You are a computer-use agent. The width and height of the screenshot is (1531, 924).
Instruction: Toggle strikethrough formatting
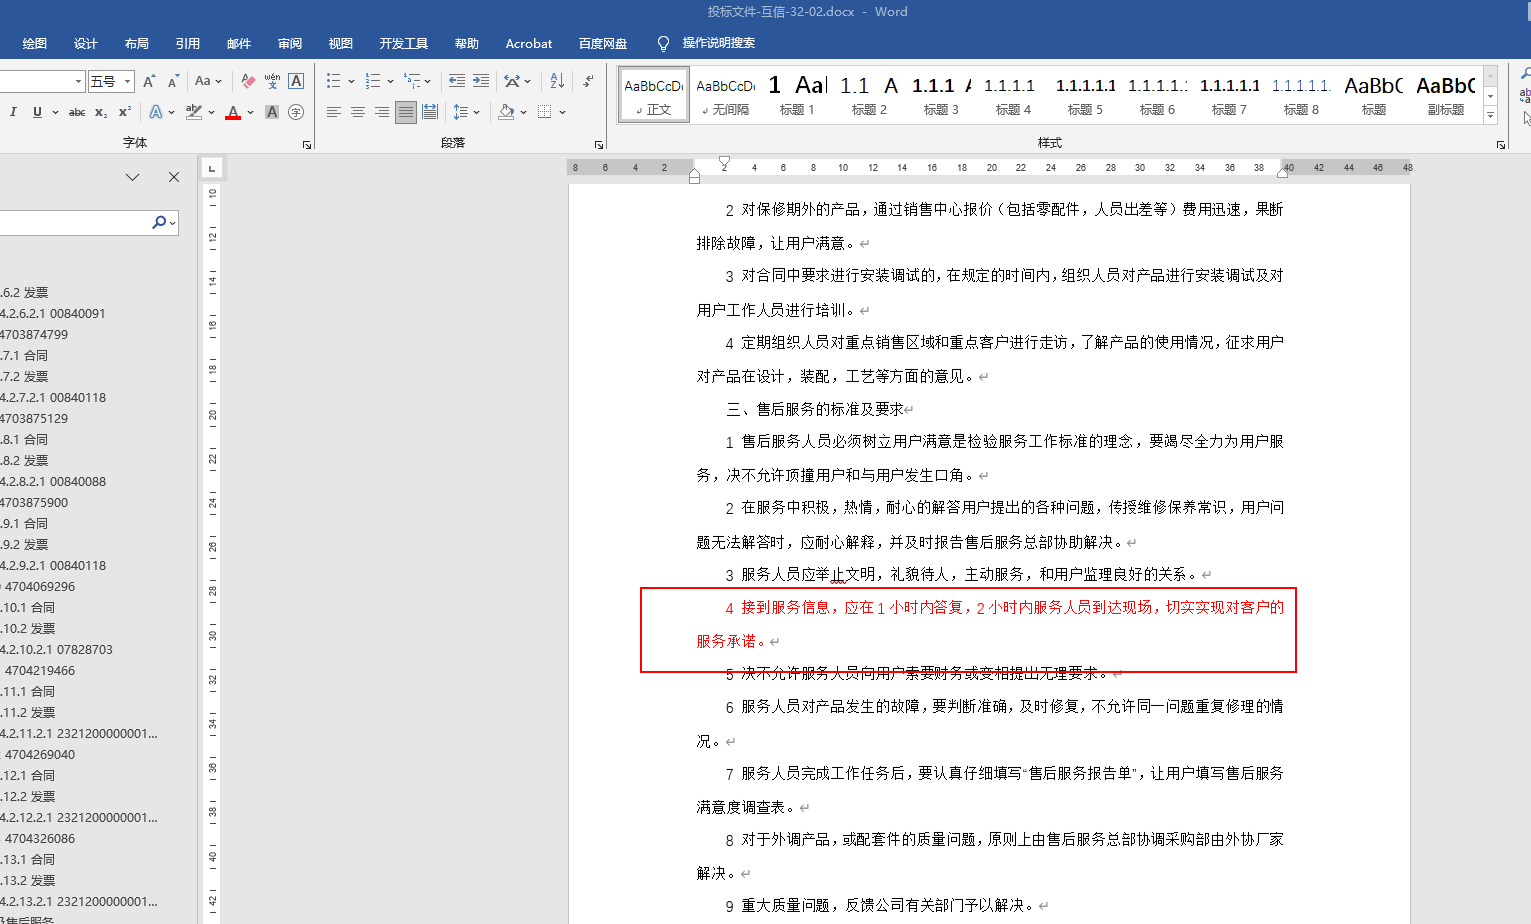(77, 112)
